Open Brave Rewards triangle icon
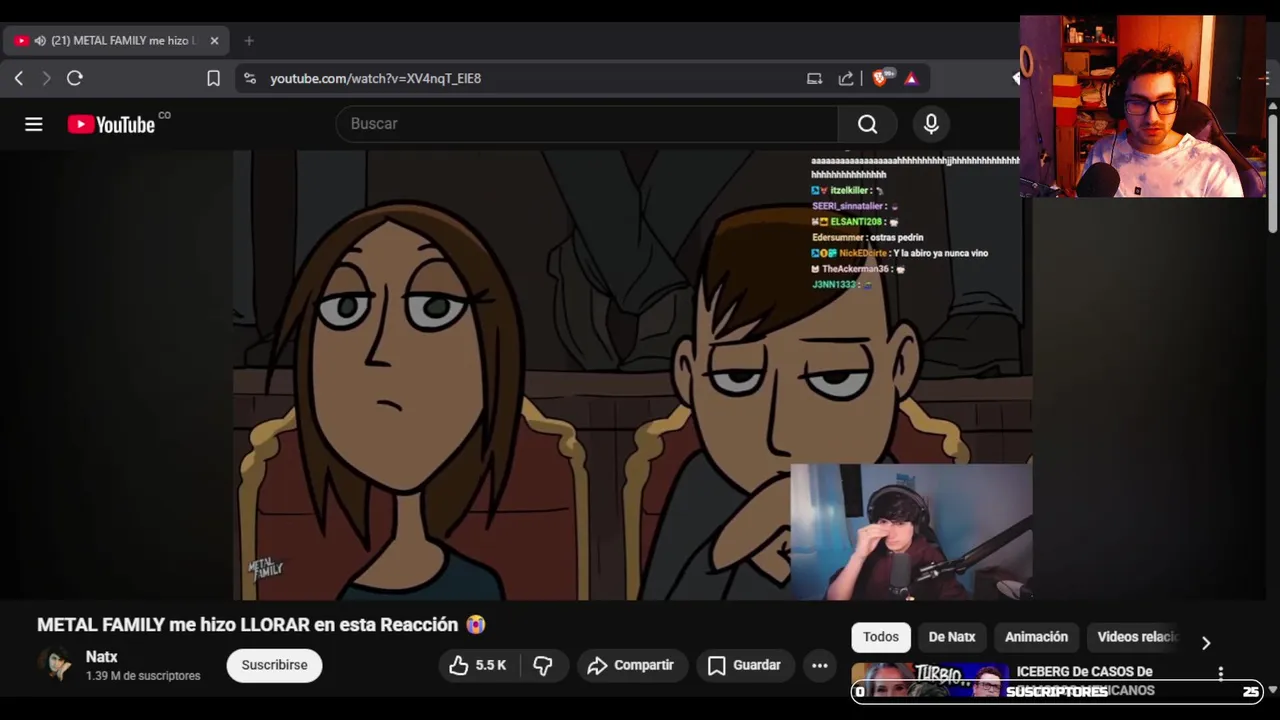The image size is (1280, 720). click(911, 78)
